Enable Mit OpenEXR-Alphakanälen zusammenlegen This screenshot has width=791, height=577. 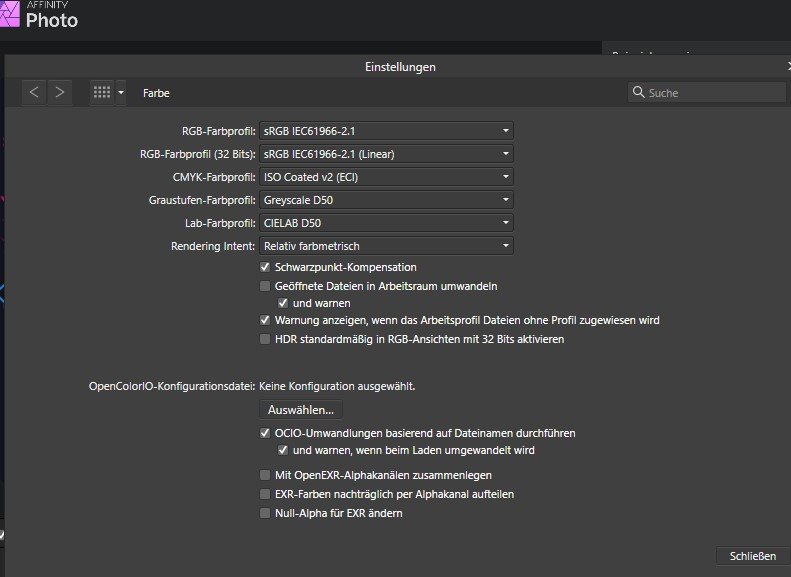(x=265, y=475)
